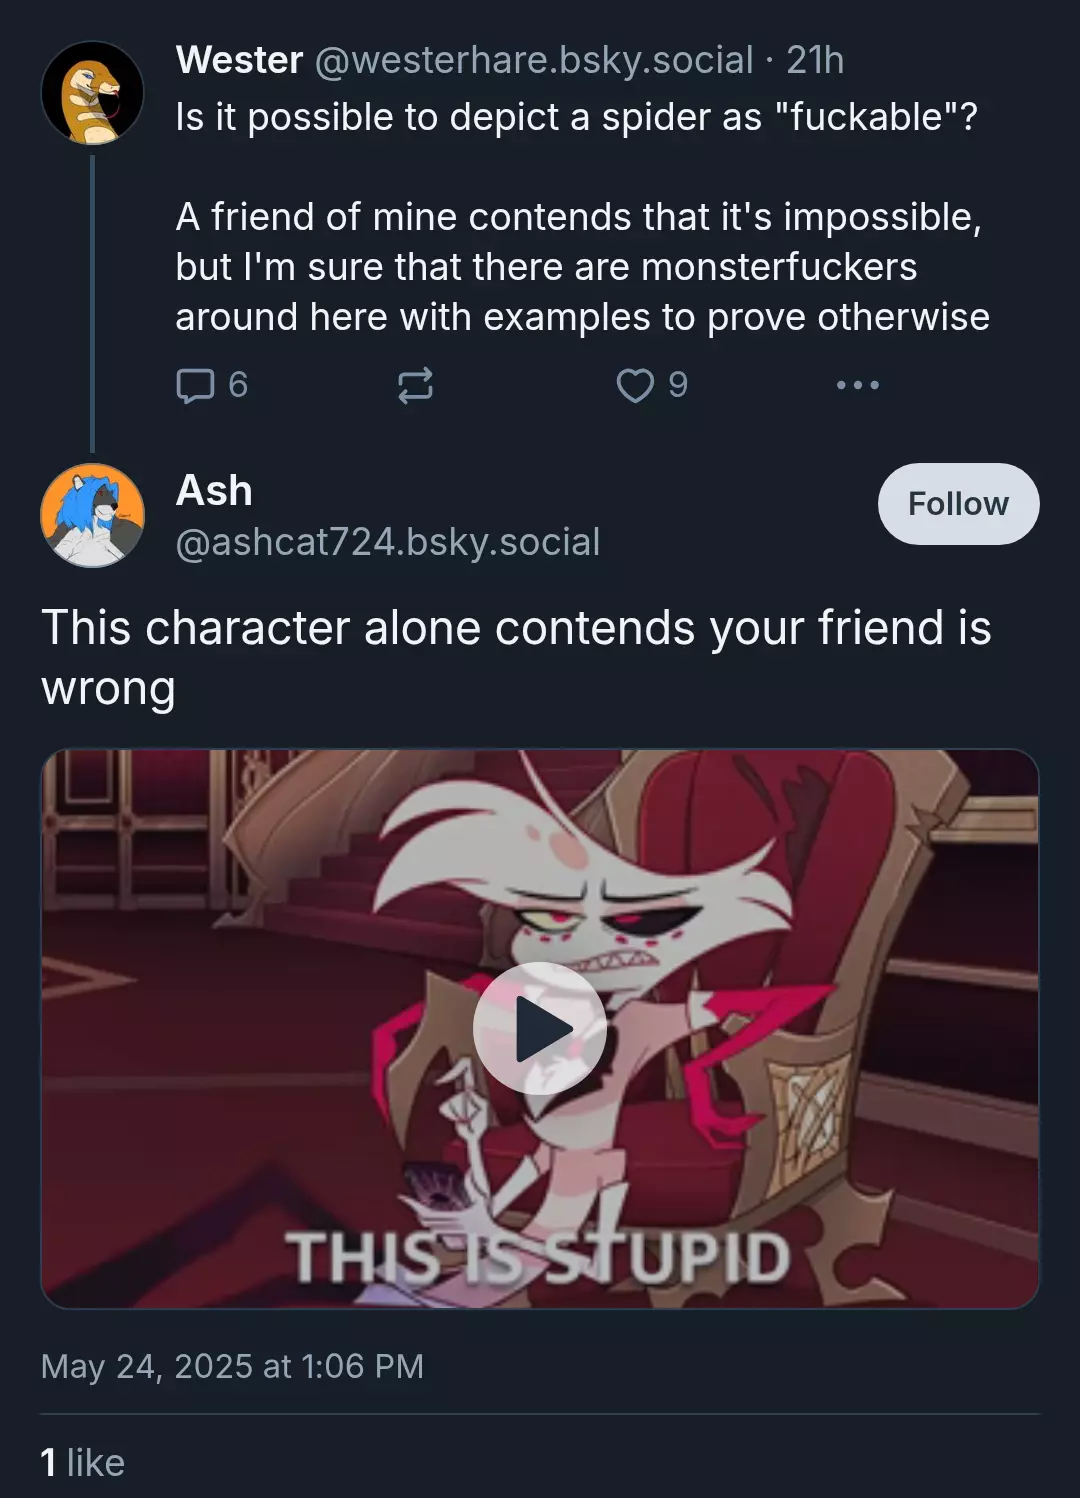Viewport: 1080px width, 1498px height.
Task: Open the three-dot more options menu
Action: click(858, 385)
